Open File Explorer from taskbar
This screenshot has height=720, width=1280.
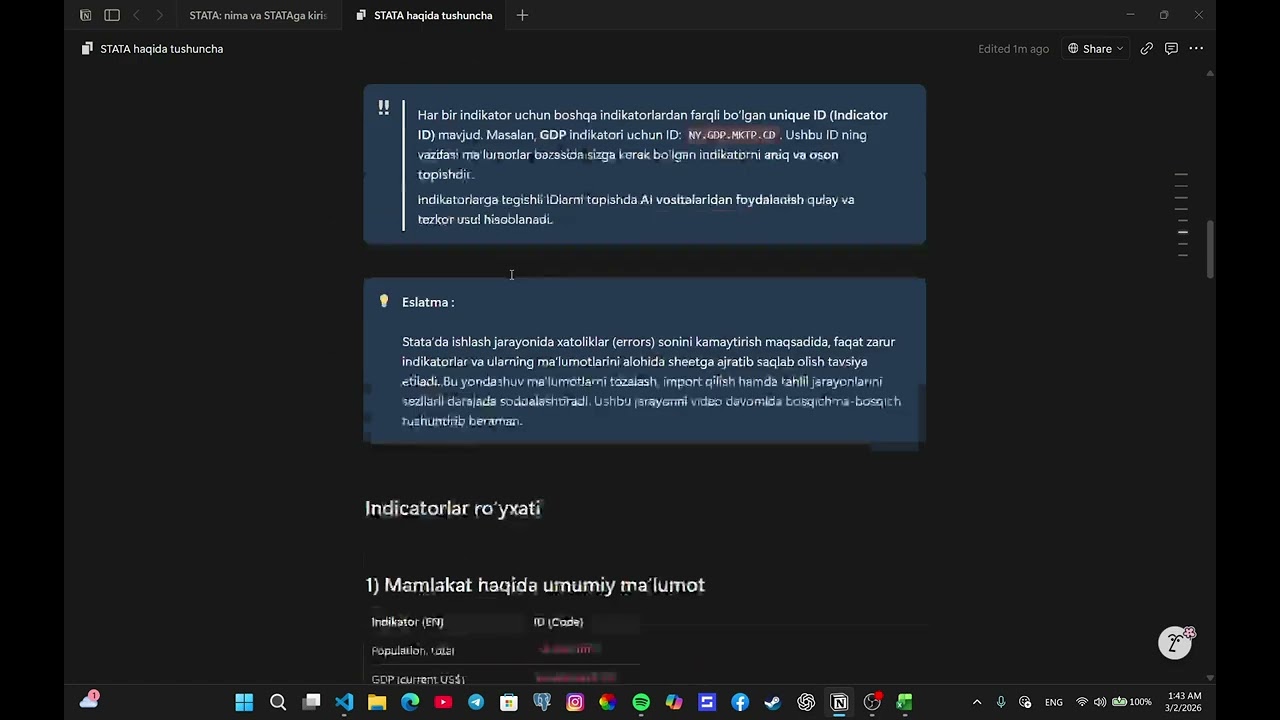pyautogui.click(x=377, y=702)
